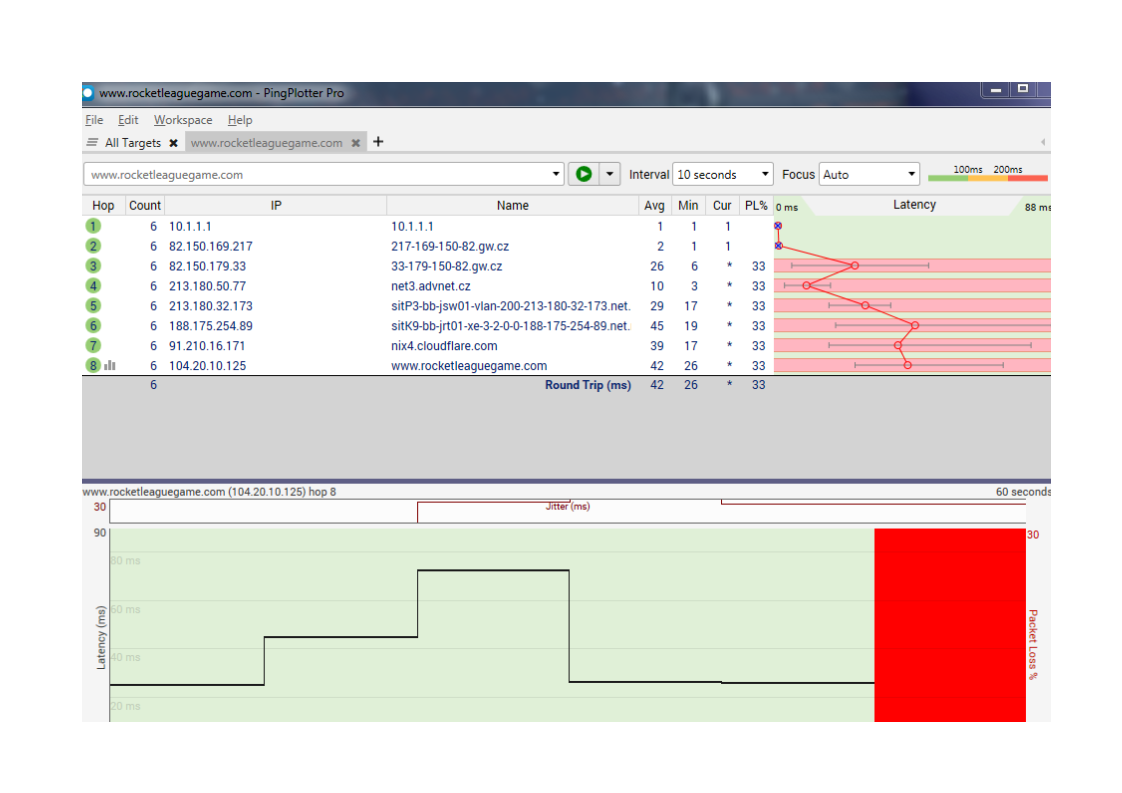Image resolution: width=1122 pixels, height=793 pixels.
Task: Click the timeline graph title for hop 8
Action: [x=209, y=492]
